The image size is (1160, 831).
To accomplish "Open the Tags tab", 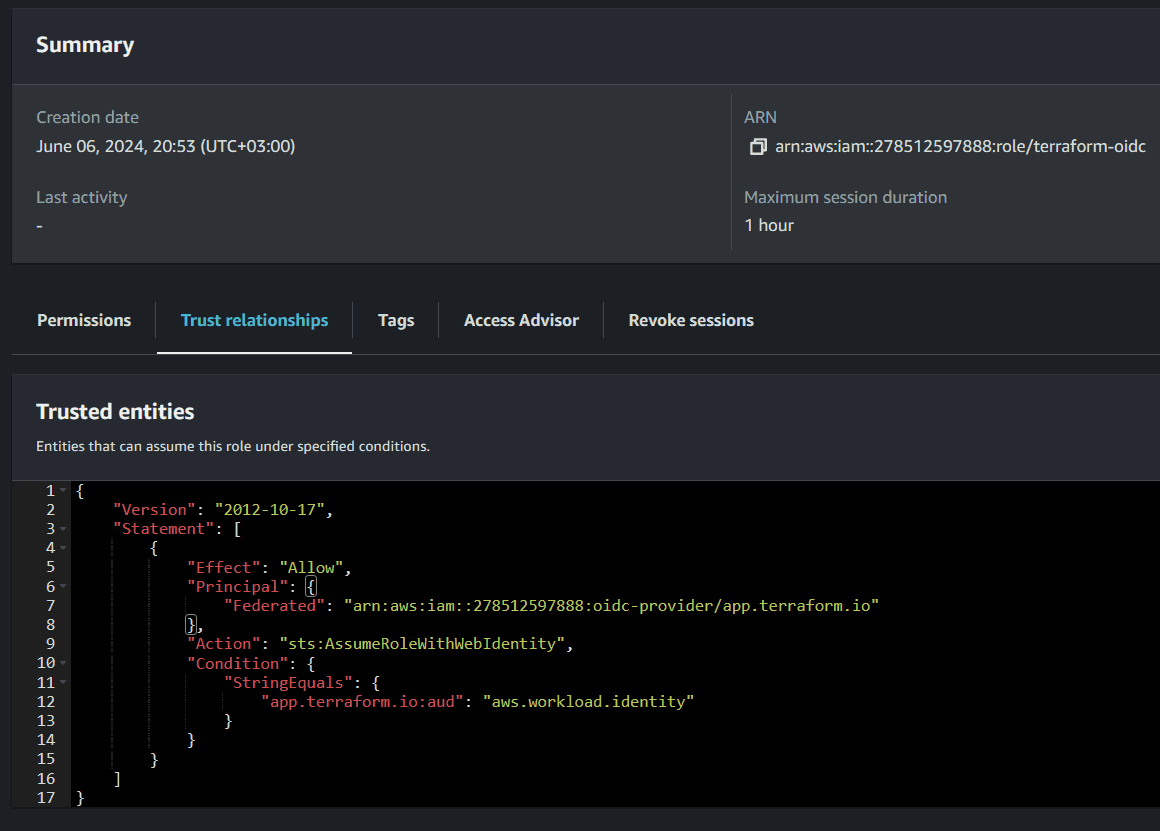I will 396,320.
